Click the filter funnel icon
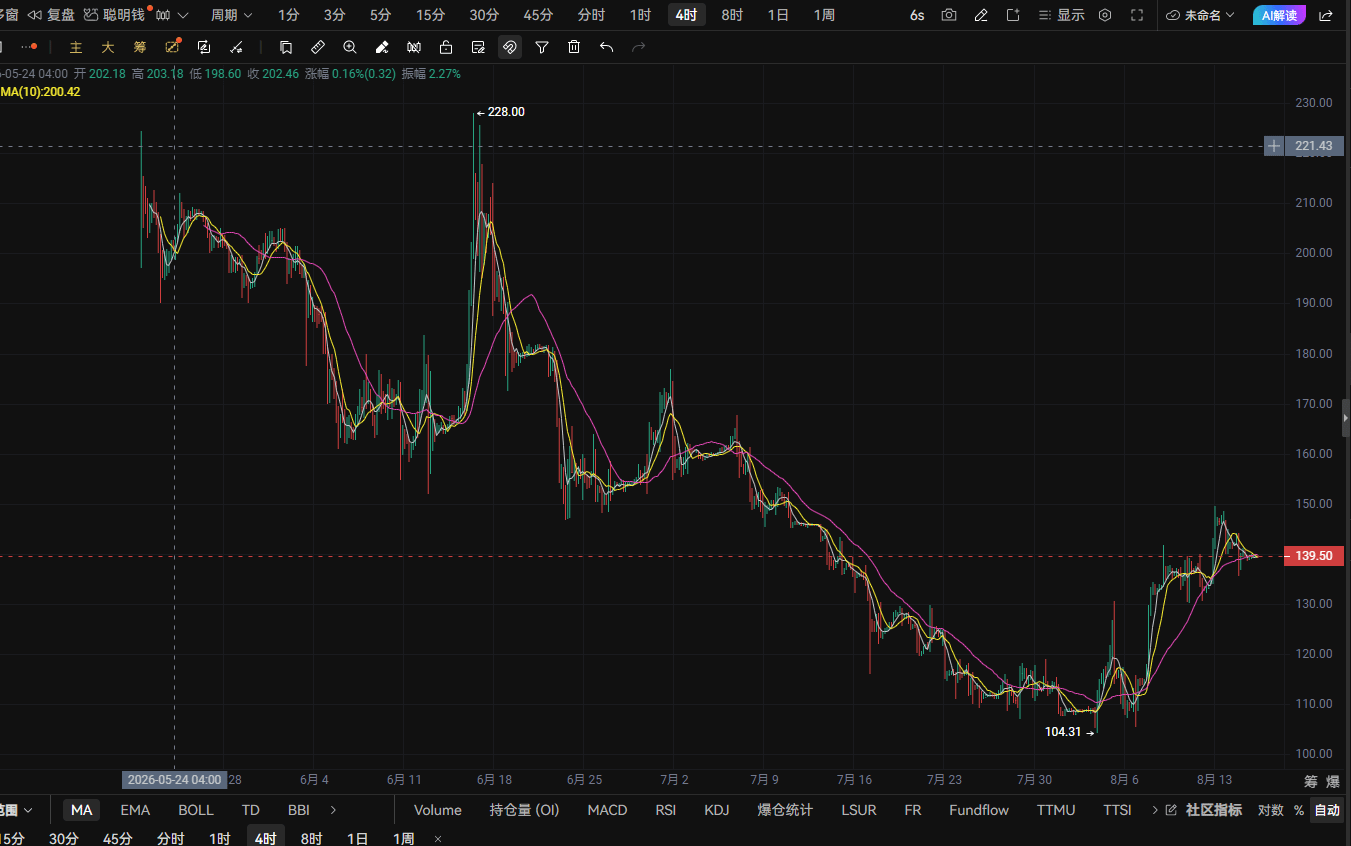This screenshot has width=1351, height=846. [542, 47]
